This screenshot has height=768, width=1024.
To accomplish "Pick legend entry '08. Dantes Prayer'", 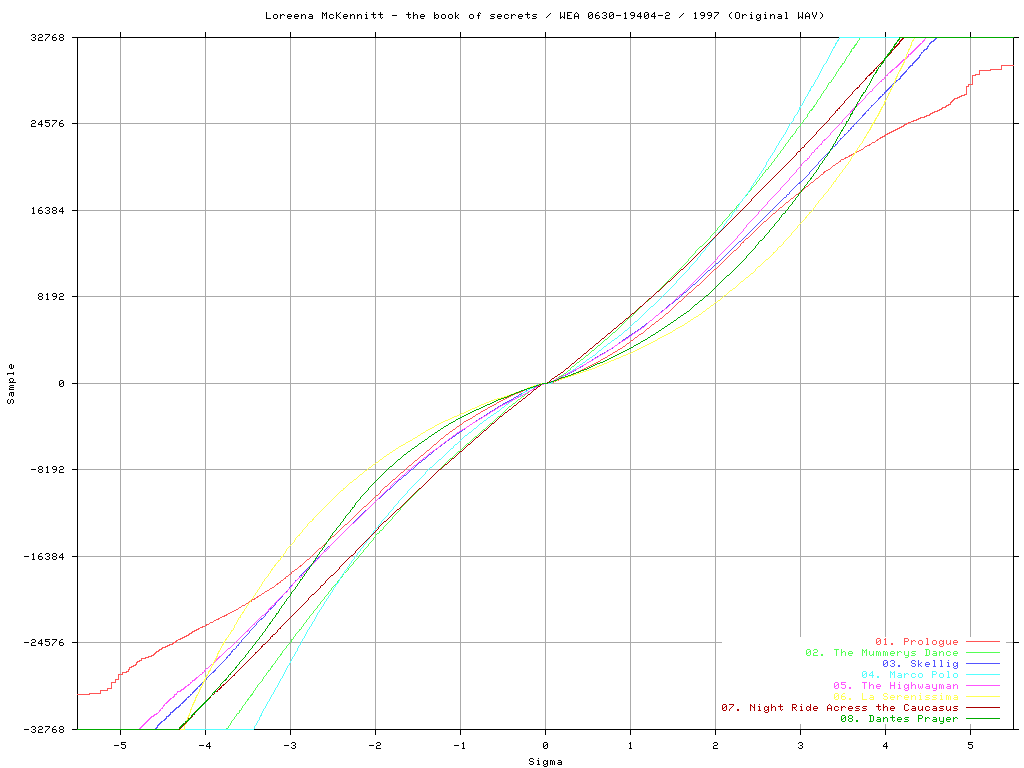I will point(899,719).
